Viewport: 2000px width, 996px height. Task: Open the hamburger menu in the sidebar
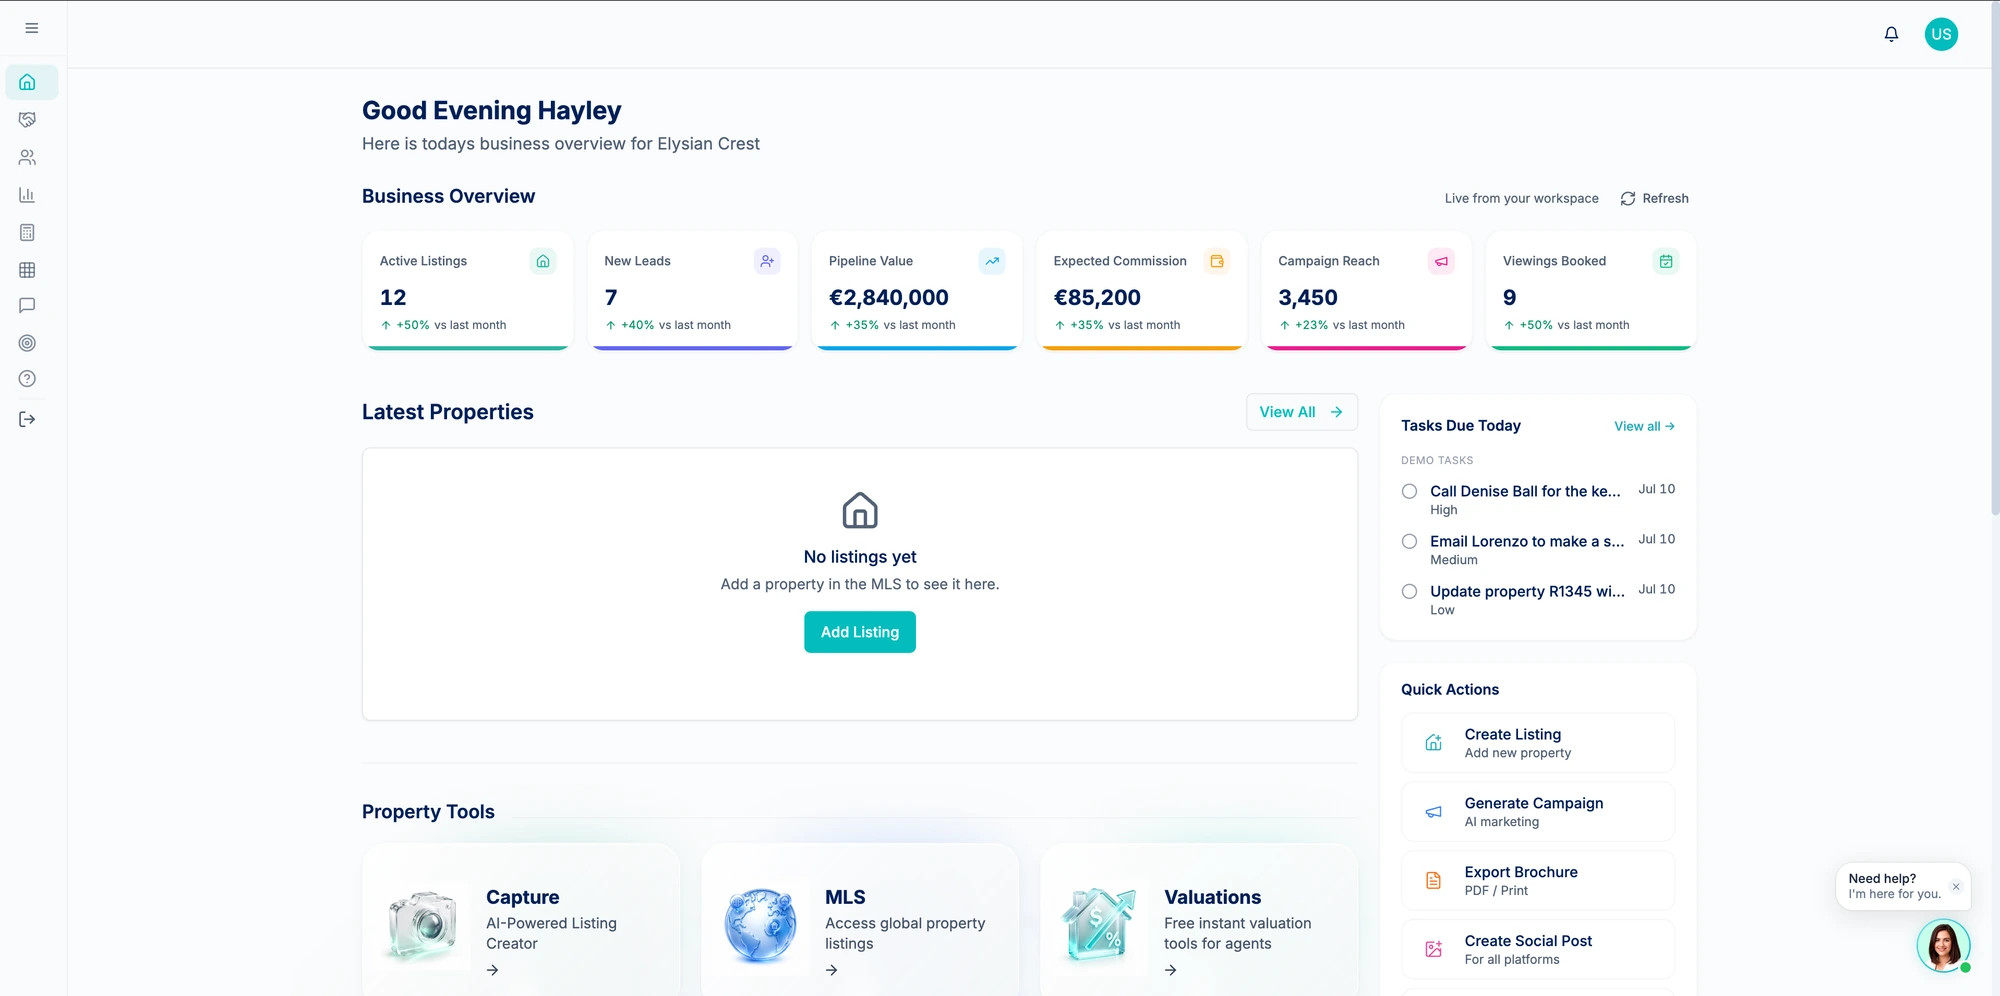pos(32,28)
